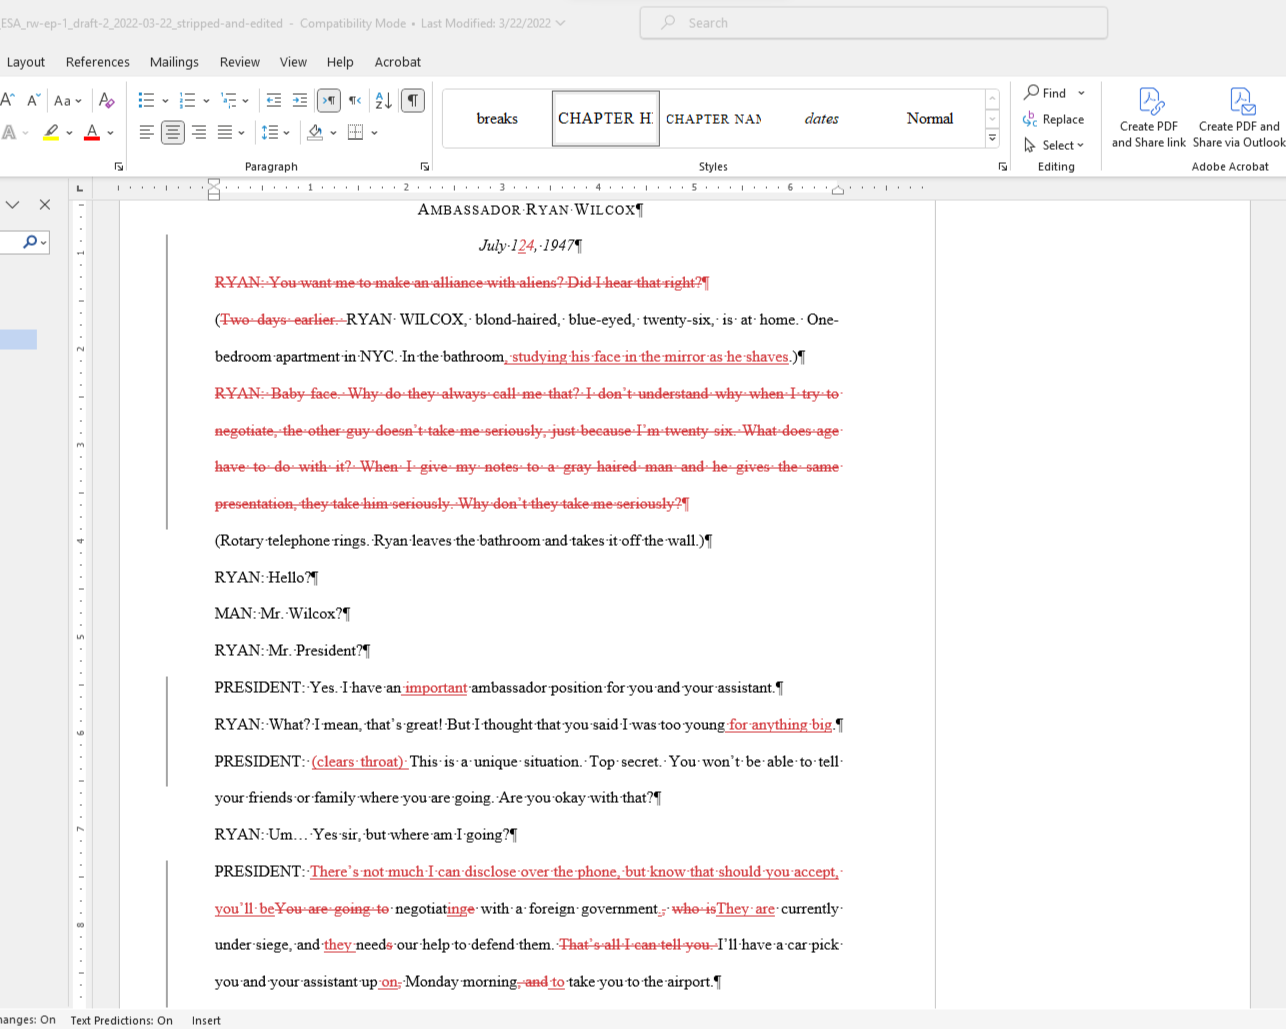Set left-to-right text direction
The height and width of the screenshot is (1029, 1286).
pos(329,100)
